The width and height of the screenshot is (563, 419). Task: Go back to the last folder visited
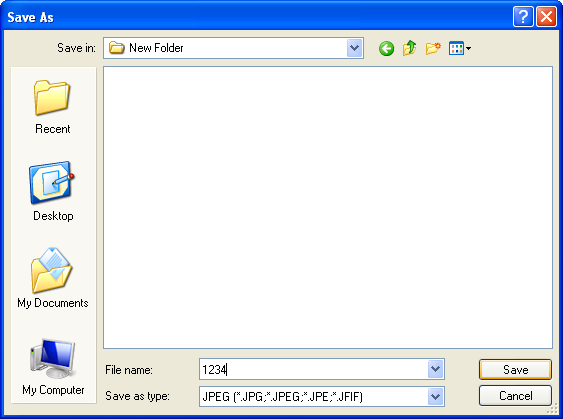click(386, 48)
